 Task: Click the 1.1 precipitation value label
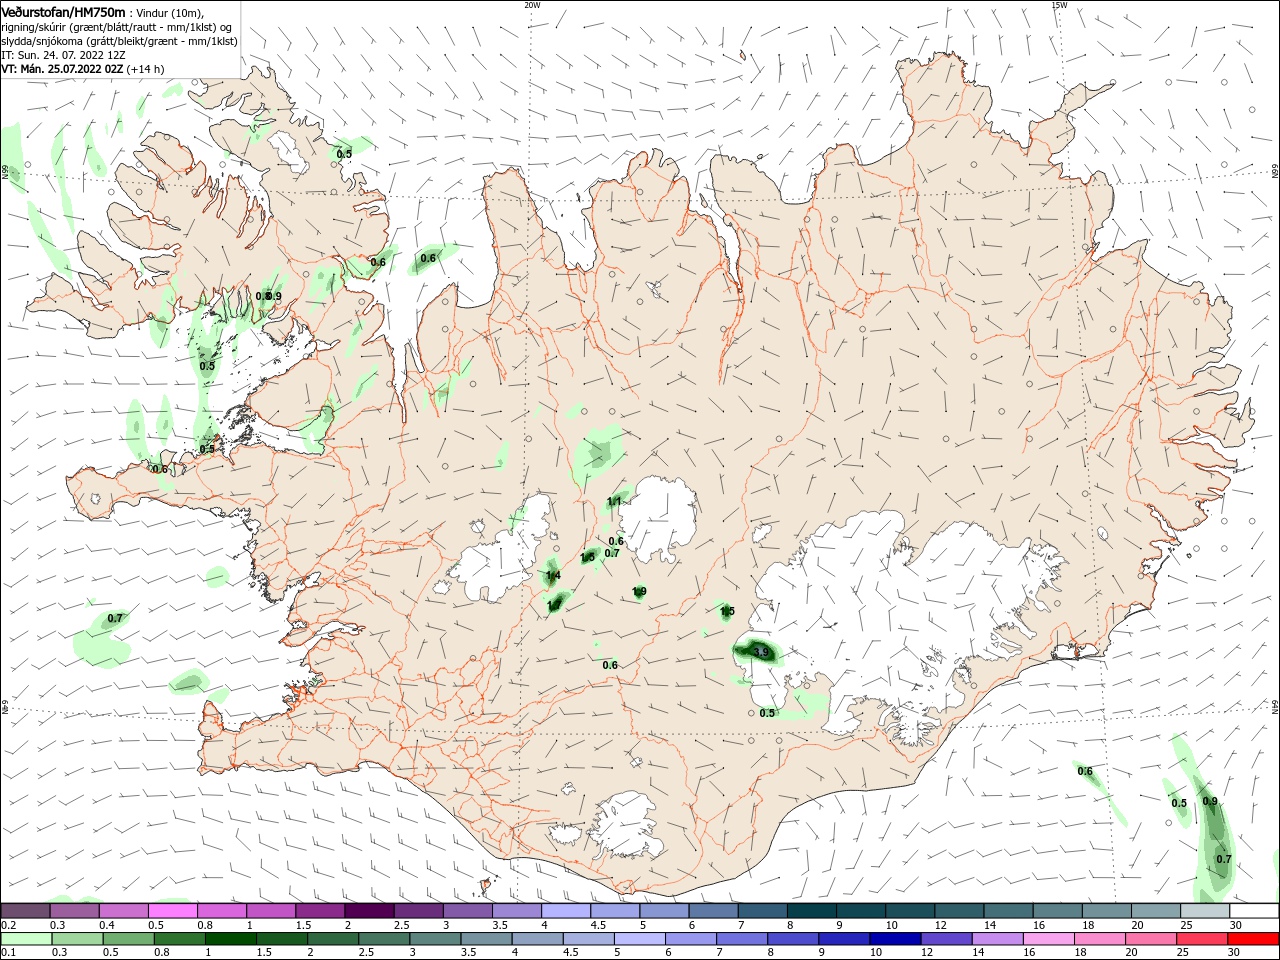(615, 501)
